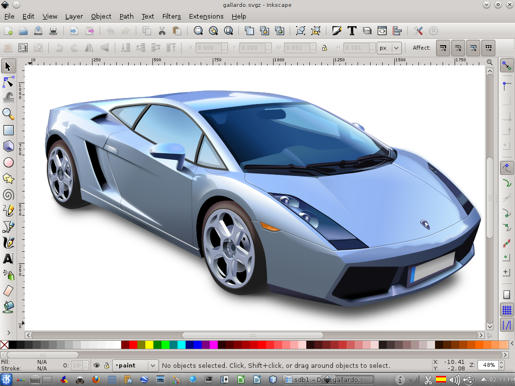
Task: Click the Cut scissors icon
Action: [162, 31]
